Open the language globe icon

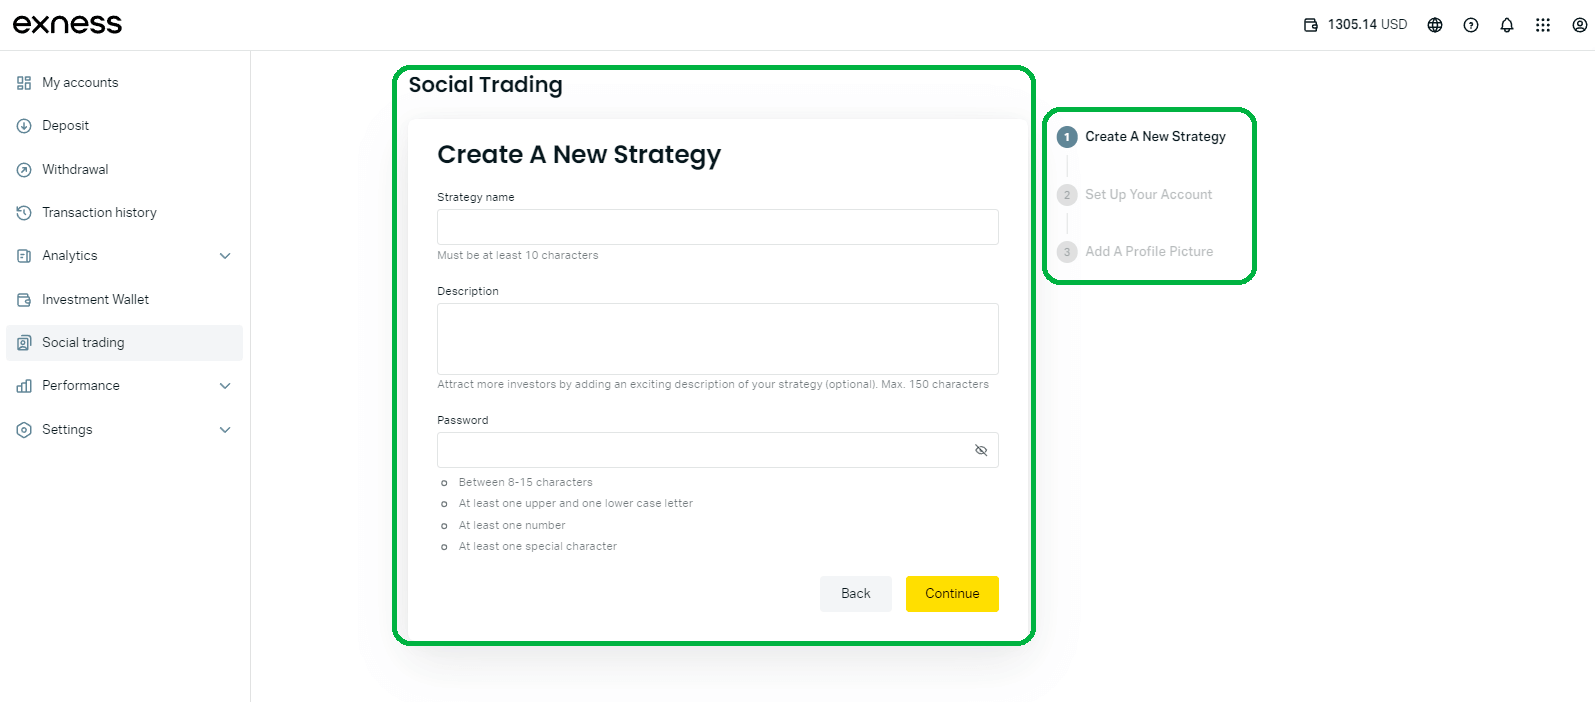tap(1435, 25)
